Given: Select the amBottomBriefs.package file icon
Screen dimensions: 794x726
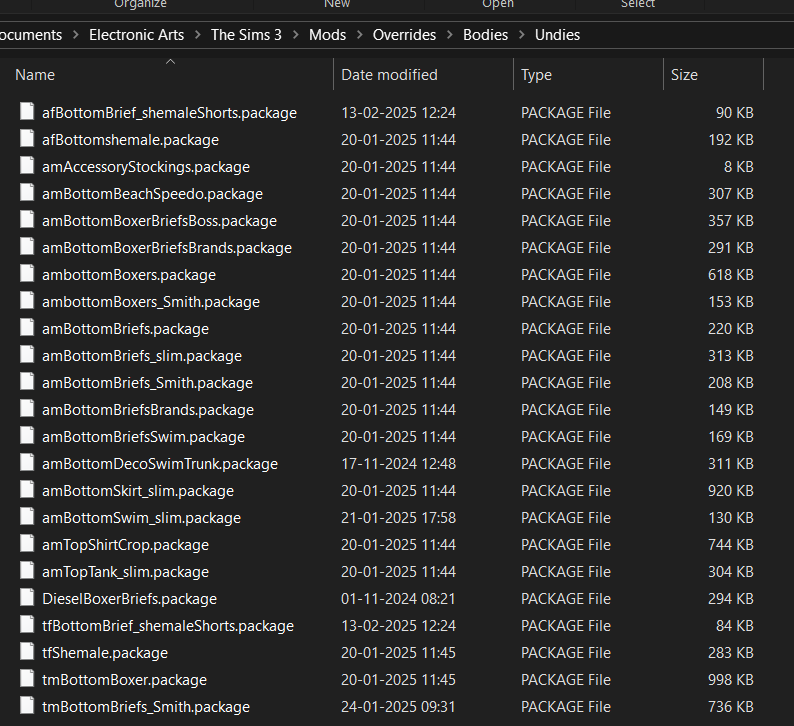Looking at the screenshot, I should click(x=27, y=328).
